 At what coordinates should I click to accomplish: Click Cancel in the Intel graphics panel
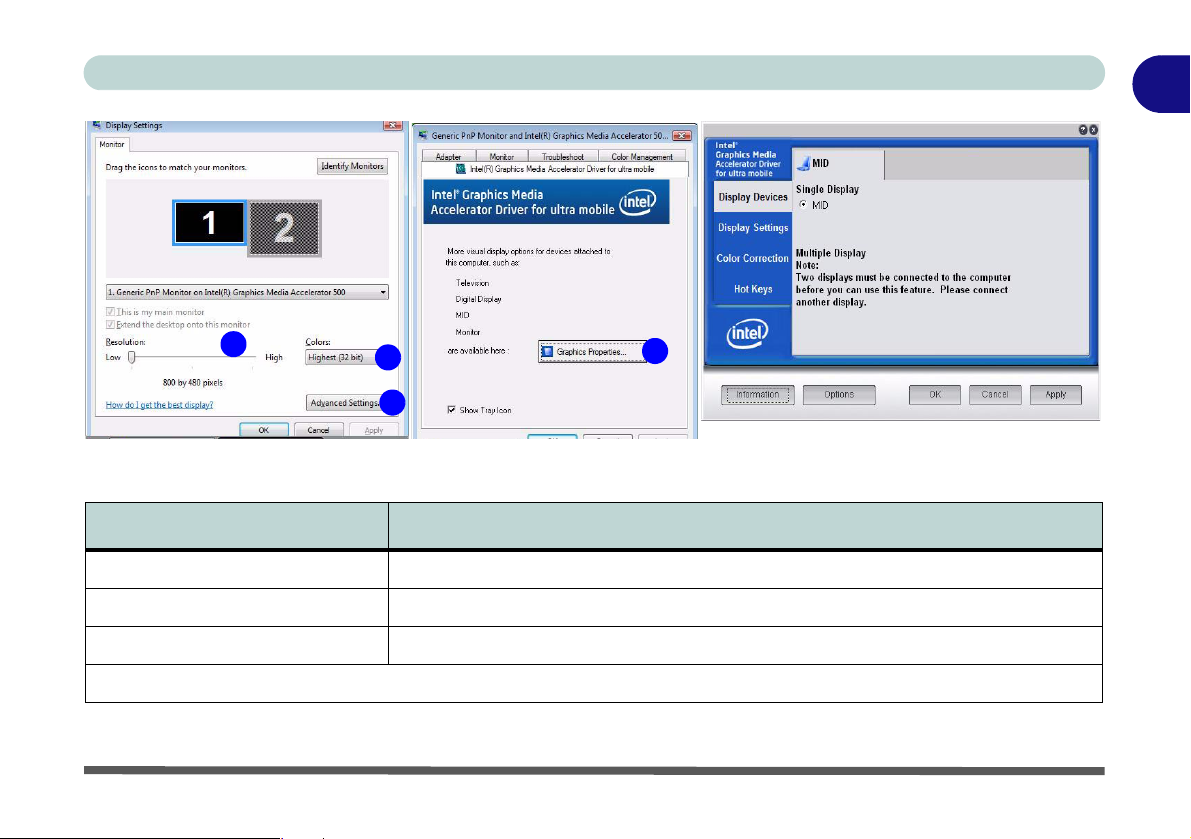(995, 395)
